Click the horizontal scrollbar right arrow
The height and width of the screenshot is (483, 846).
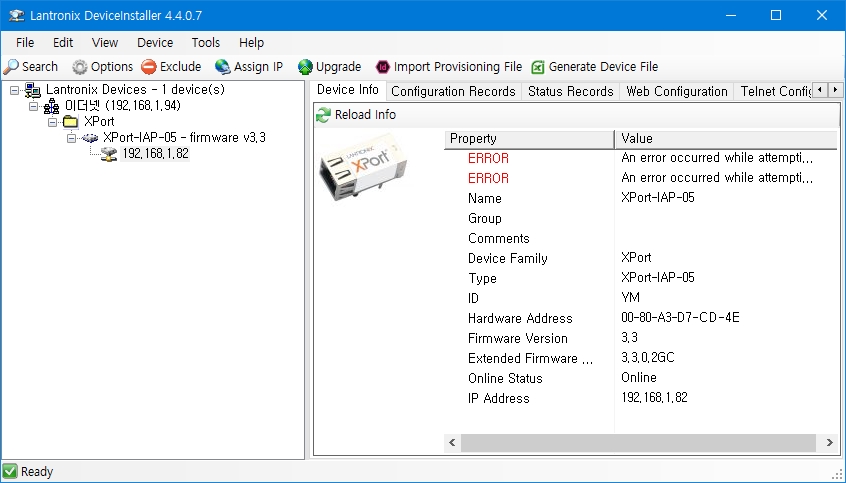[829, 443]
